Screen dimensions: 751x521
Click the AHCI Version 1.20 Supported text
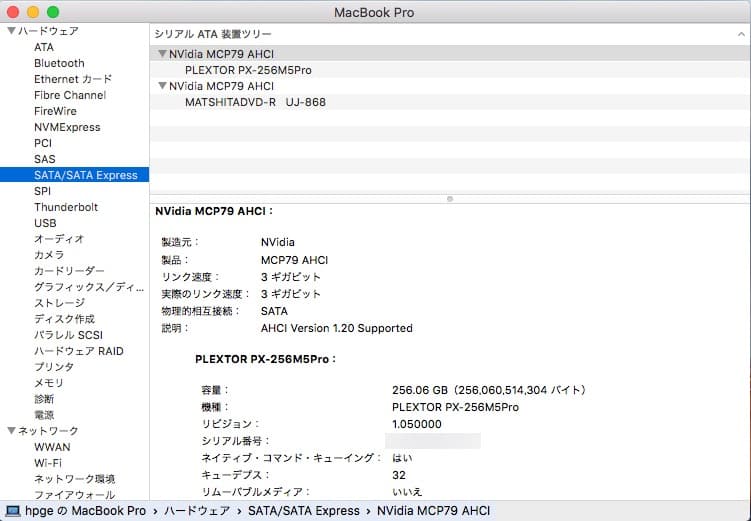coord(337,328)
